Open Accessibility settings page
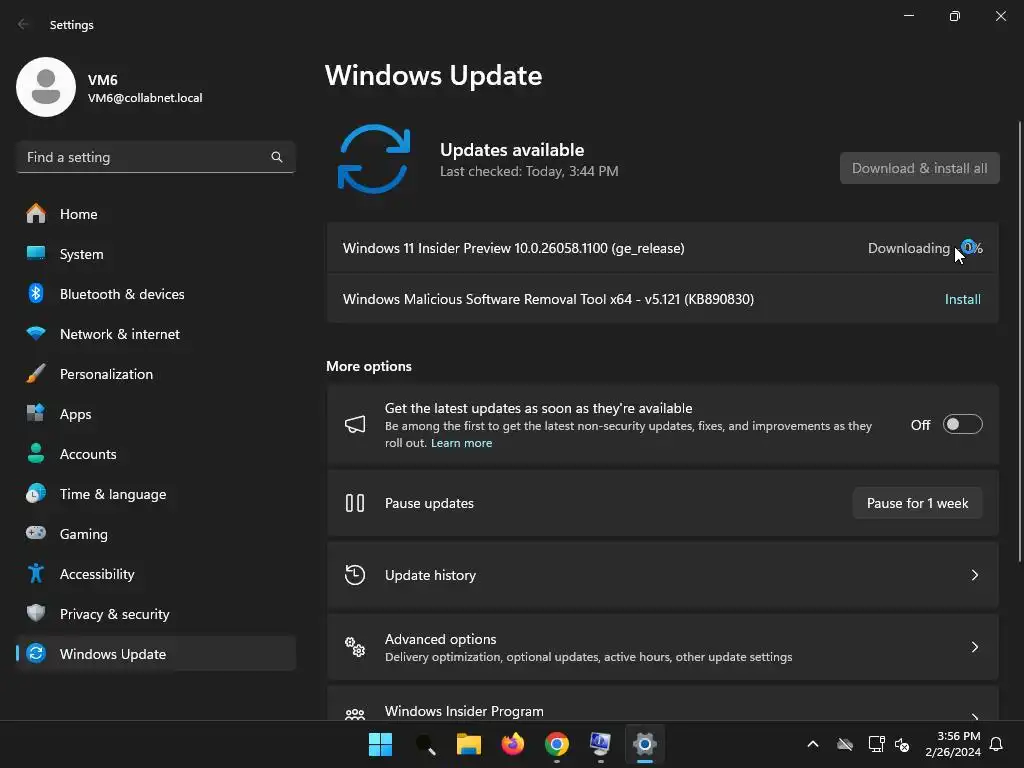This screenshot has height=768, width=1024. point(155,573)
